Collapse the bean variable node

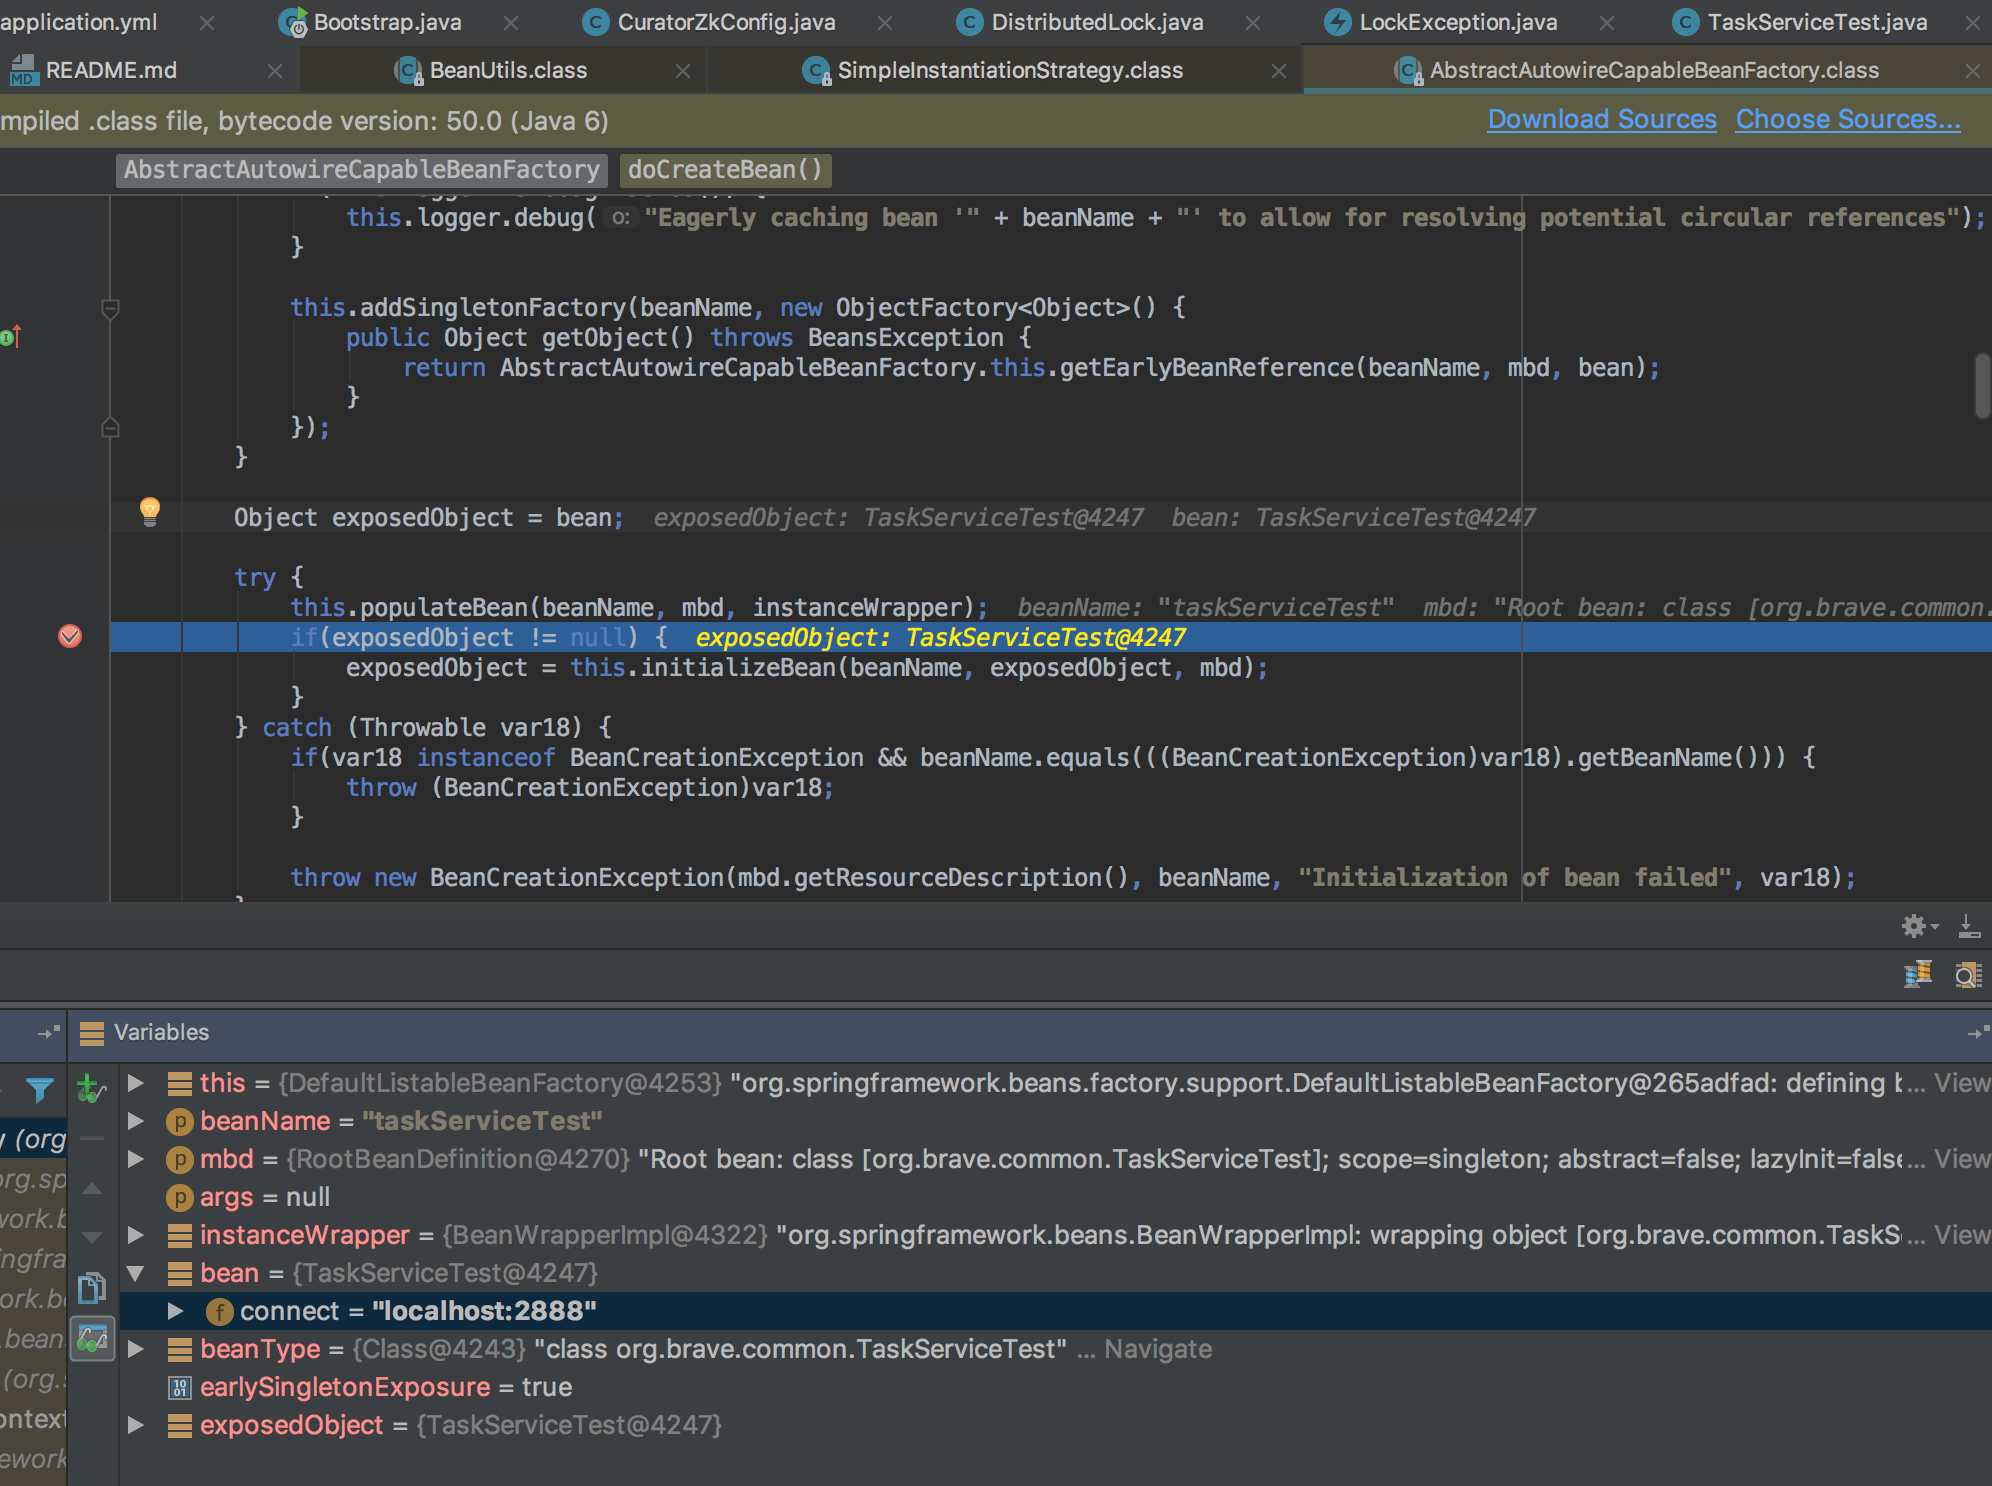(136, 1273)
